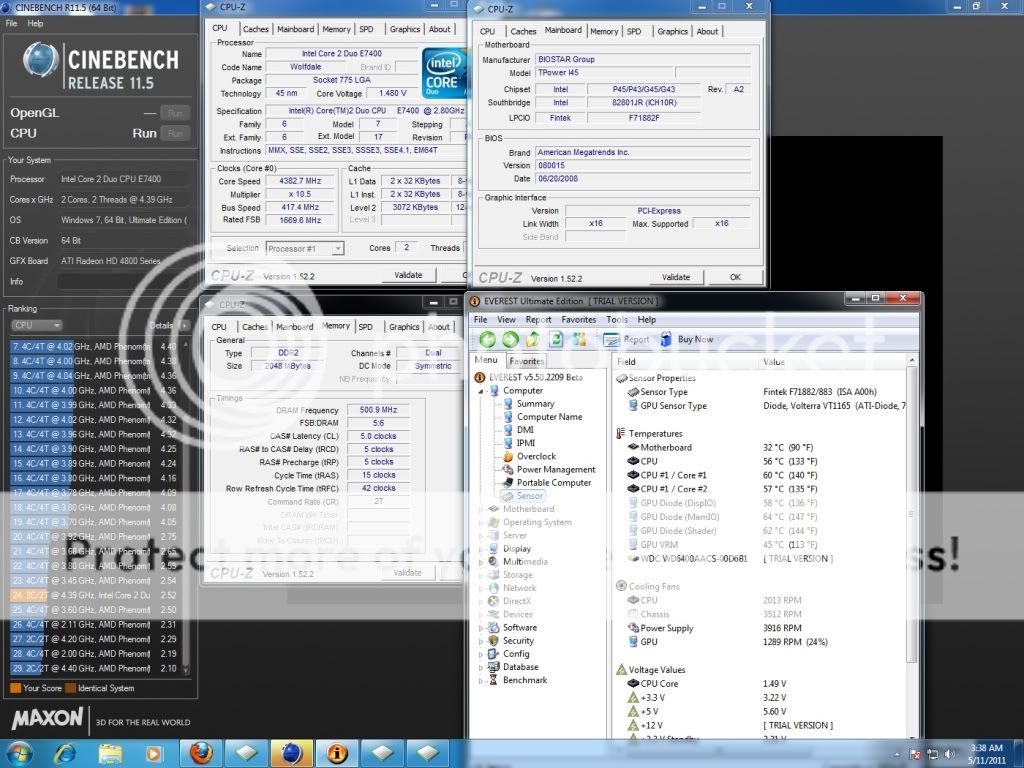
Task: Click Cinebench ranking list scrollbar
Action: point(186,507)
